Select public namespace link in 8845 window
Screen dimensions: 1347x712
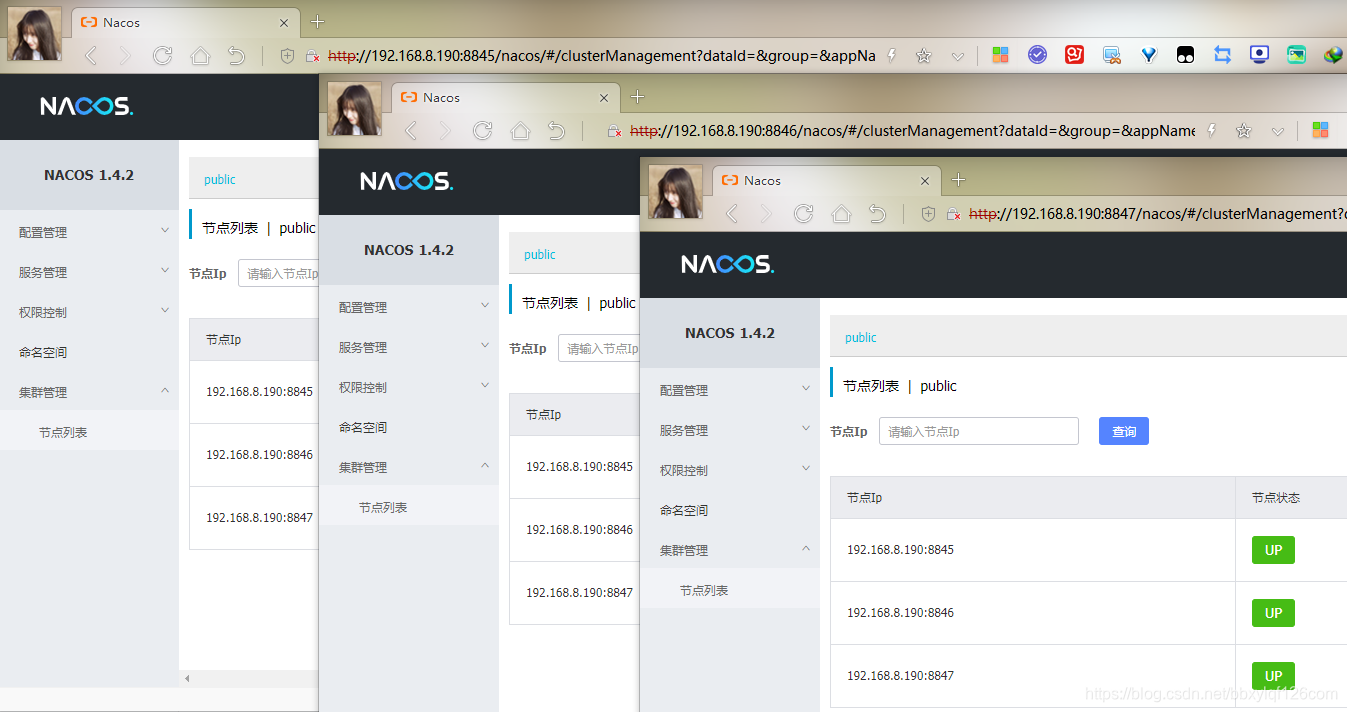coord(220,180)
